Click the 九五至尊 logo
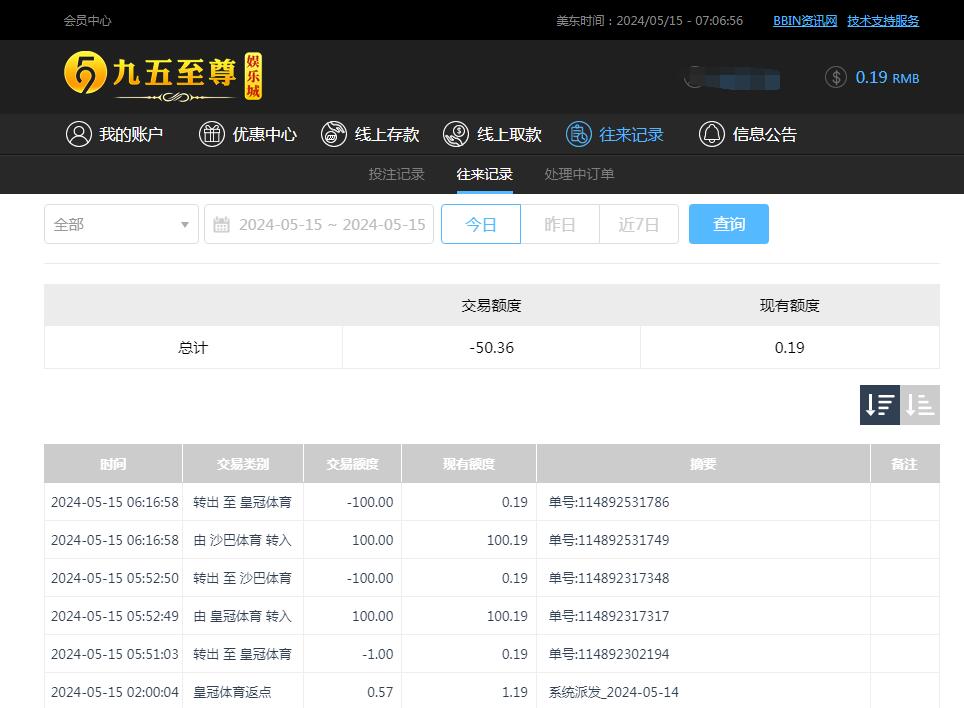Screen dimensions: 964x708 point(162,76)
